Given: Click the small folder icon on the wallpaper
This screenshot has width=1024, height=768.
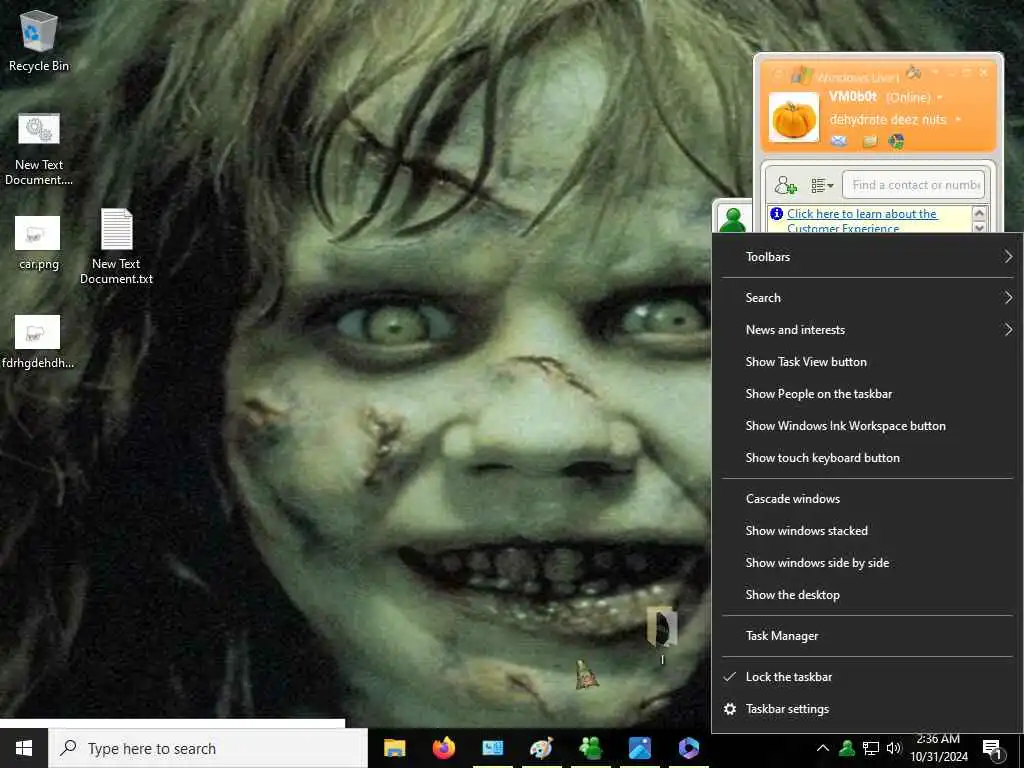Looking at the screenshot, I should click(662, 626).
